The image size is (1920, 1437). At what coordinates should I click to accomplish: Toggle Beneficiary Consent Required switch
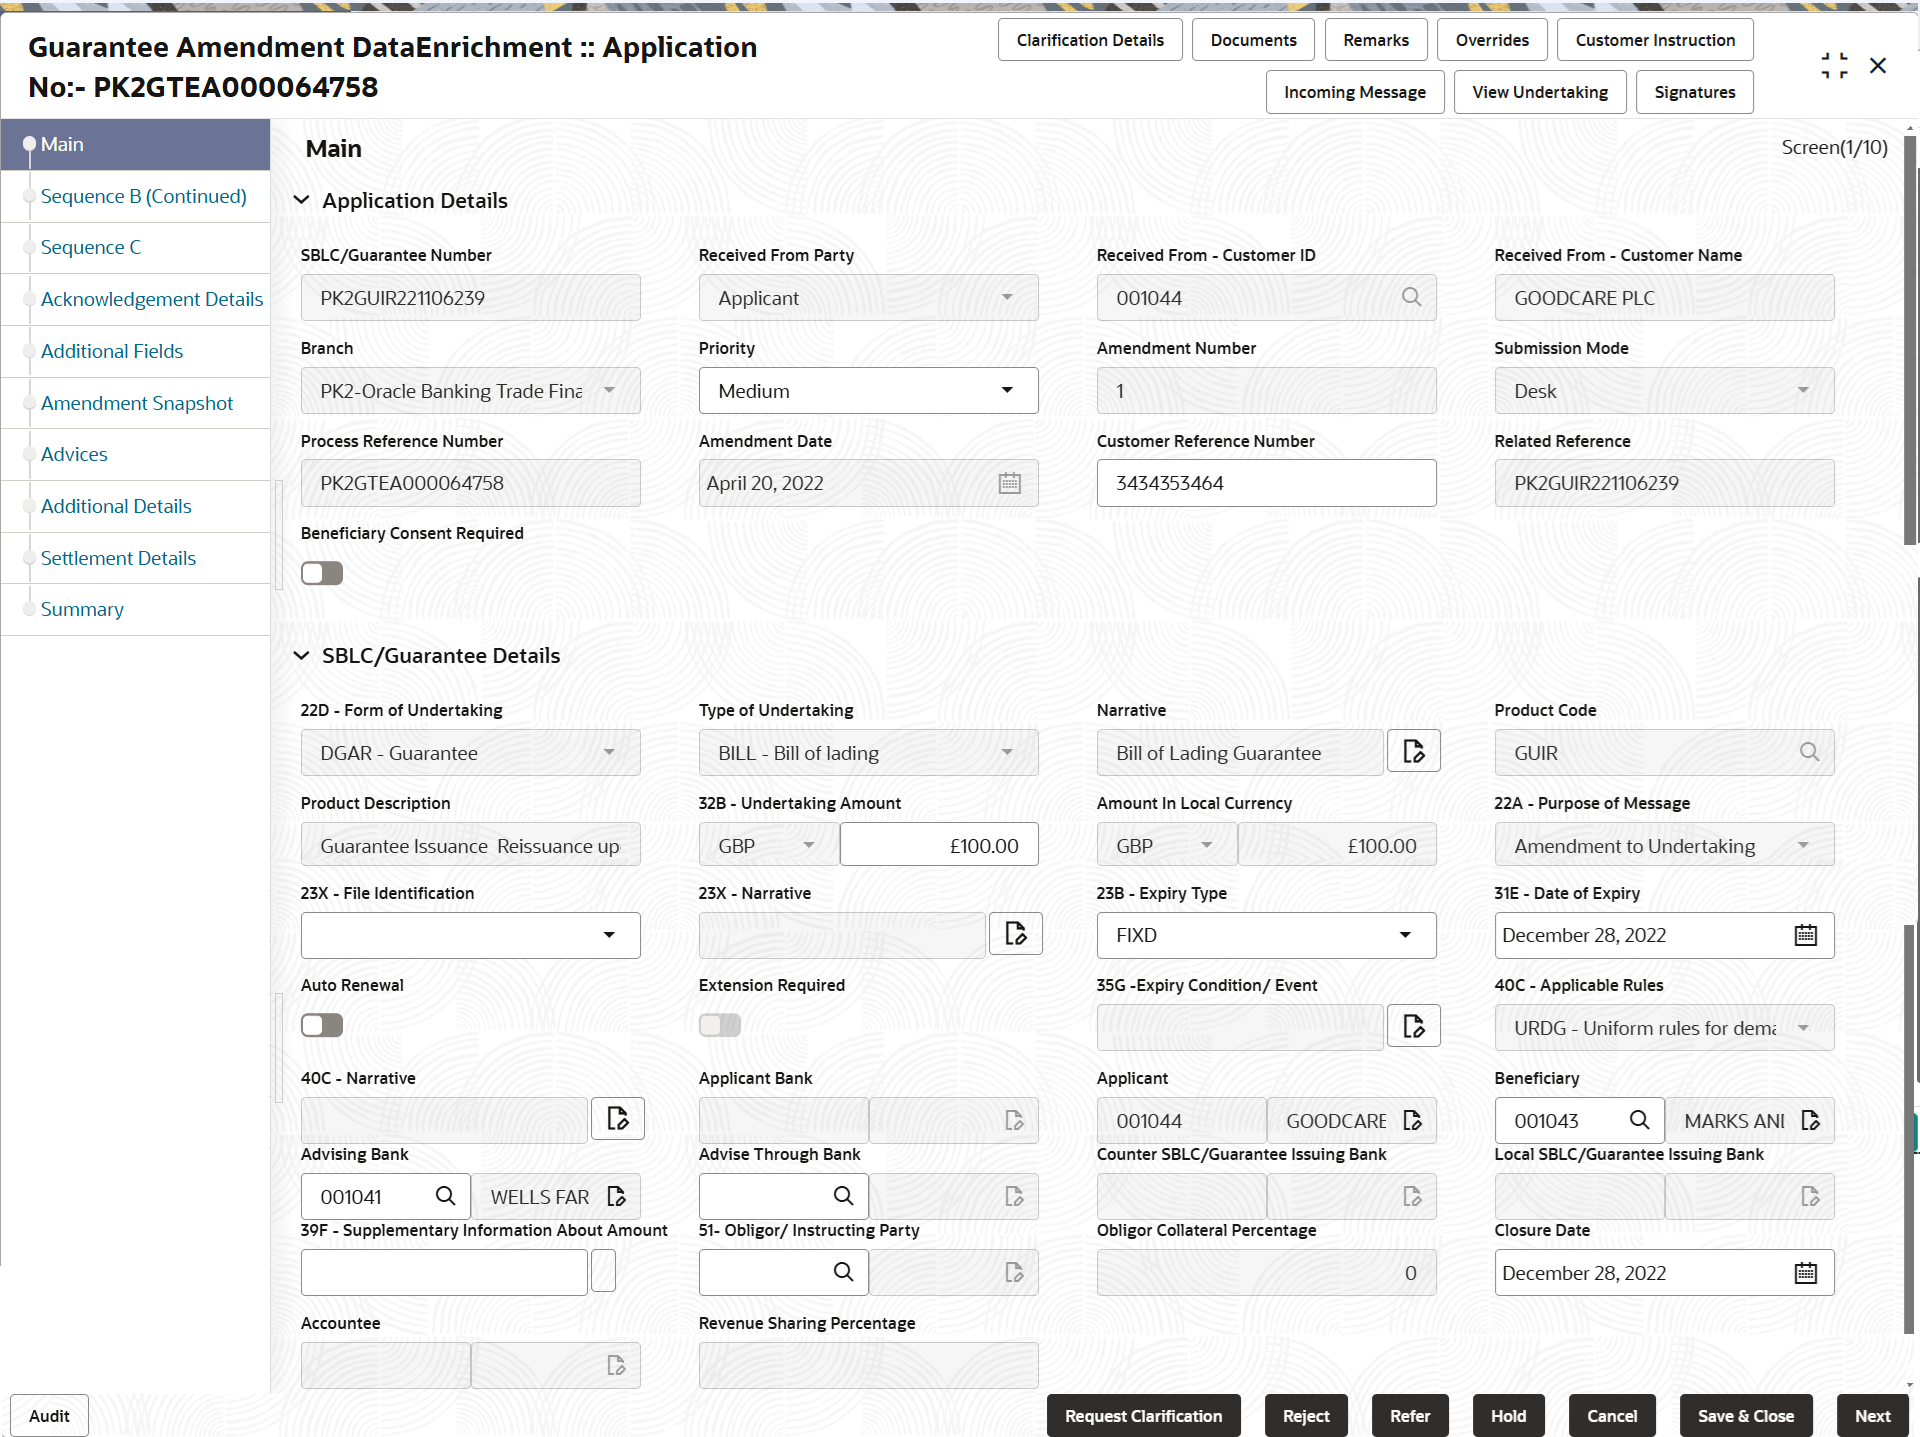point(322,573)
